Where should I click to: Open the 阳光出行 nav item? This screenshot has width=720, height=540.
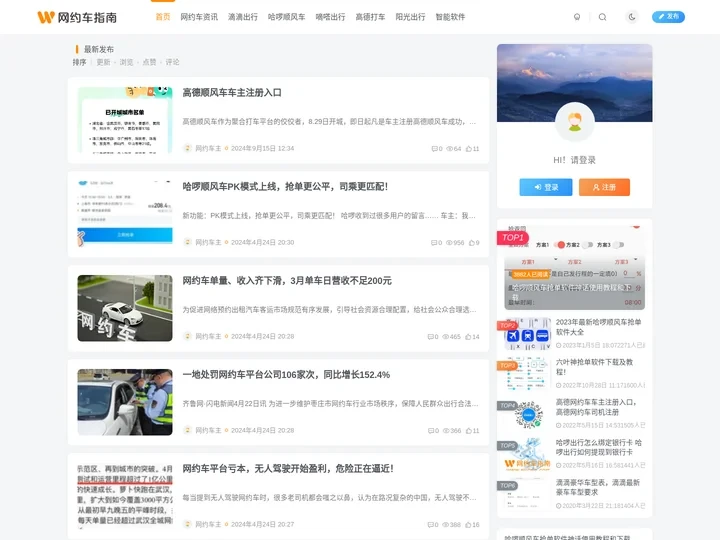pos(410,17)
